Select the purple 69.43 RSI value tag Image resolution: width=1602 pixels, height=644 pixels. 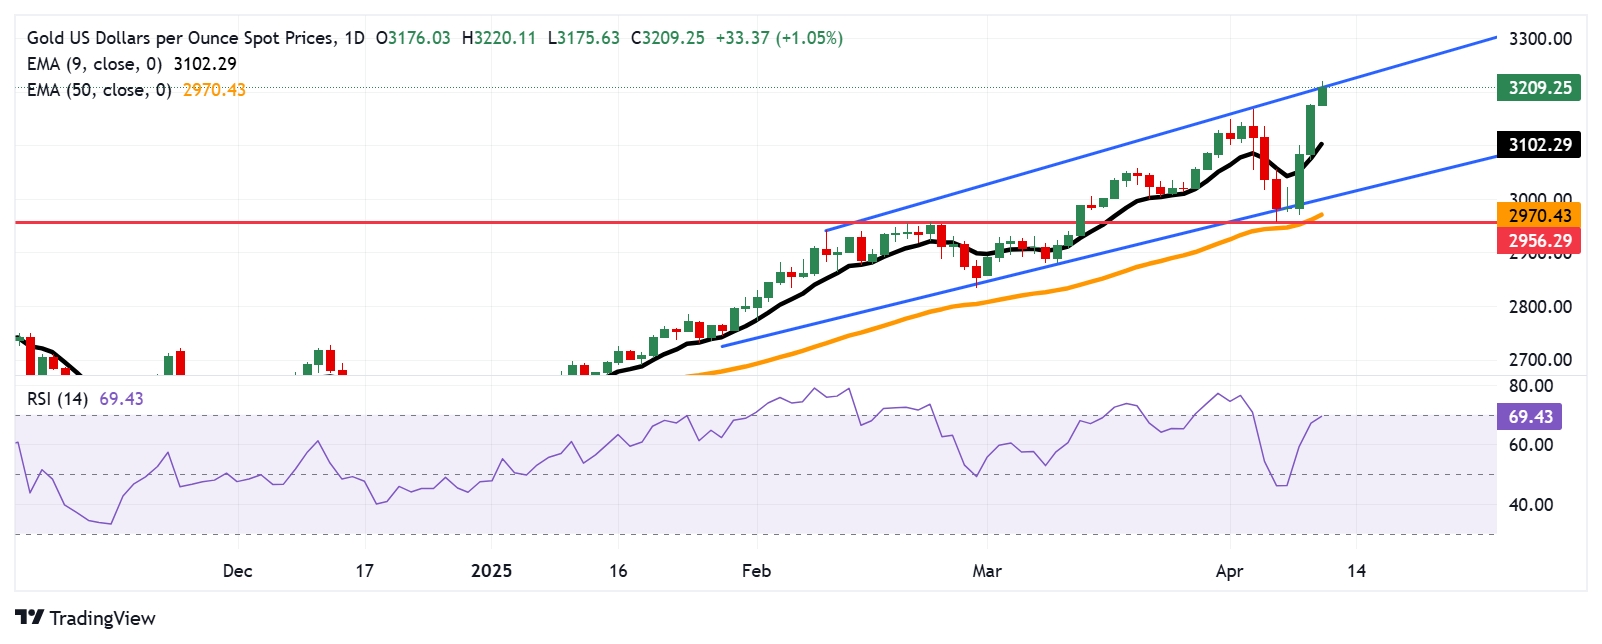(x=1529, y=416)
